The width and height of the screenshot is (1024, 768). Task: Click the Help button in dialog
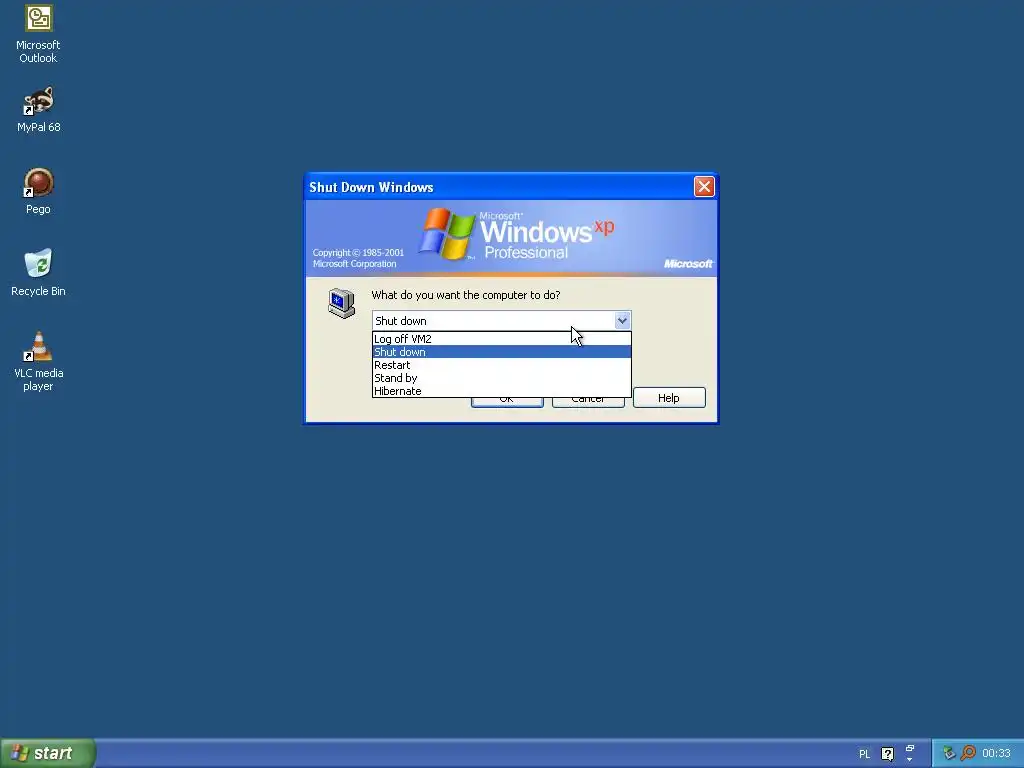669,398
